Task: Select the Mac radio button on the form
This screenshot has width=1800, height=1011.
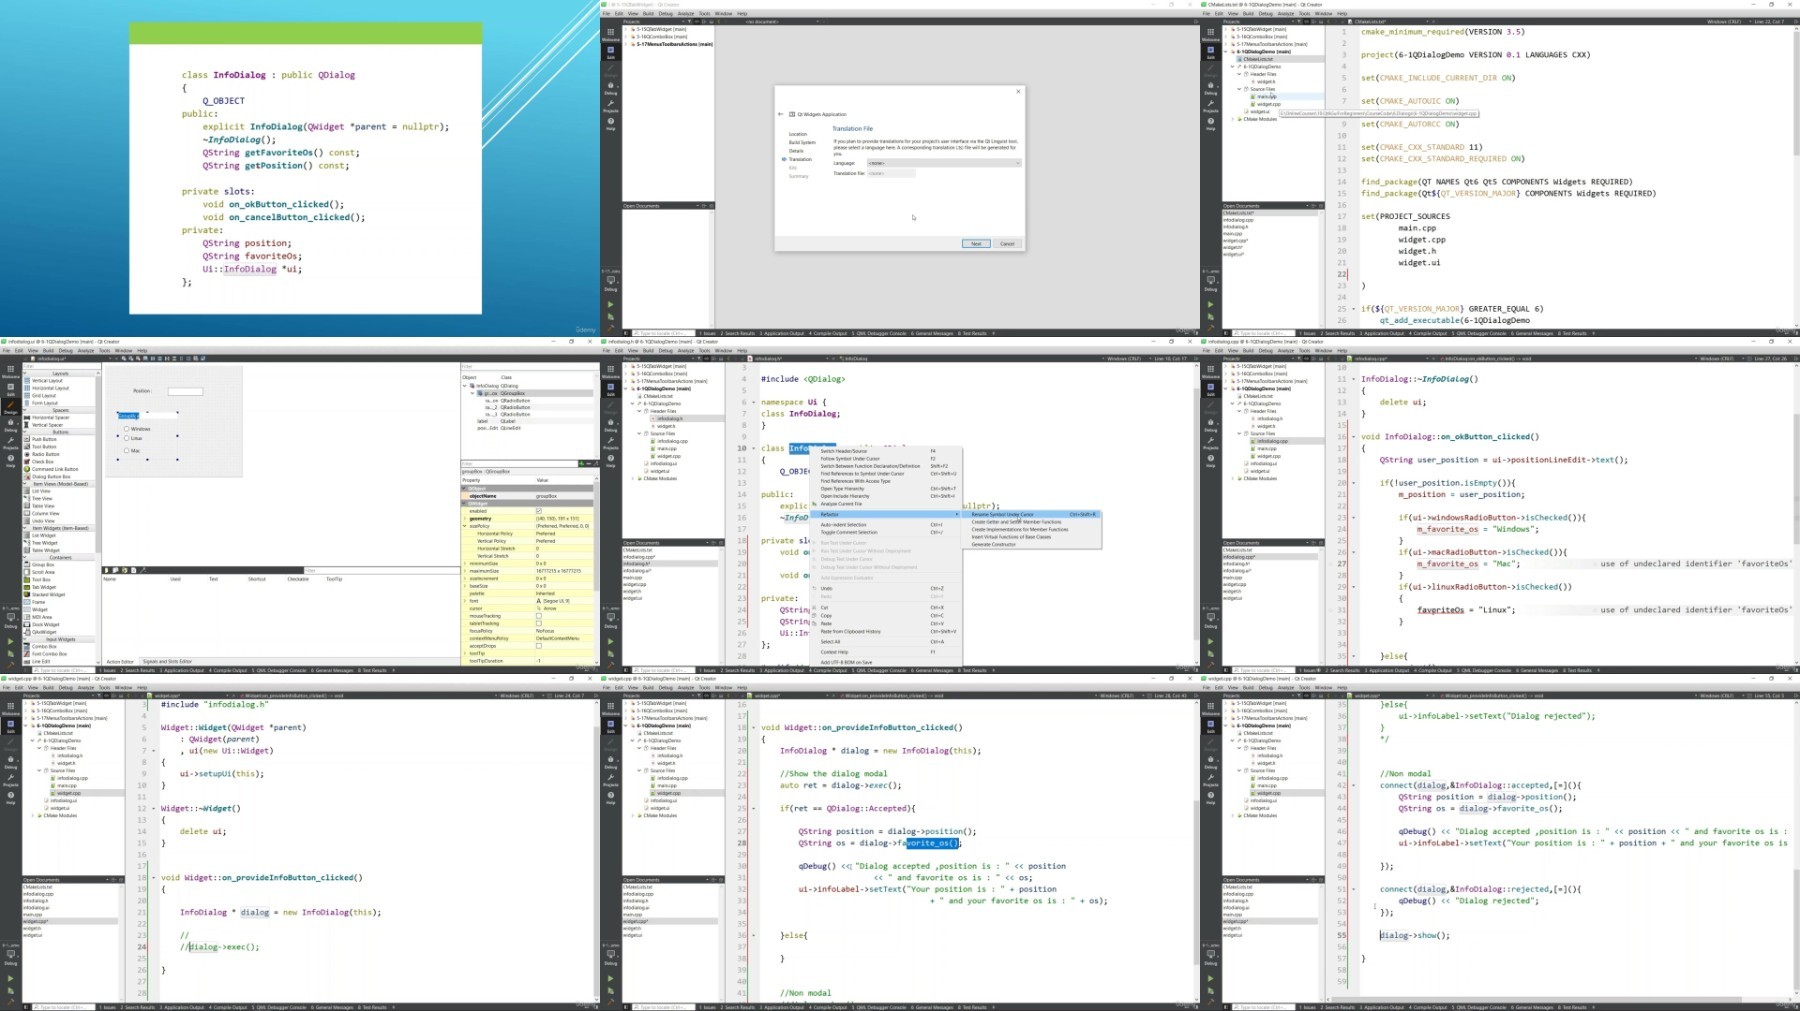Action: click(x=127, y=451)
